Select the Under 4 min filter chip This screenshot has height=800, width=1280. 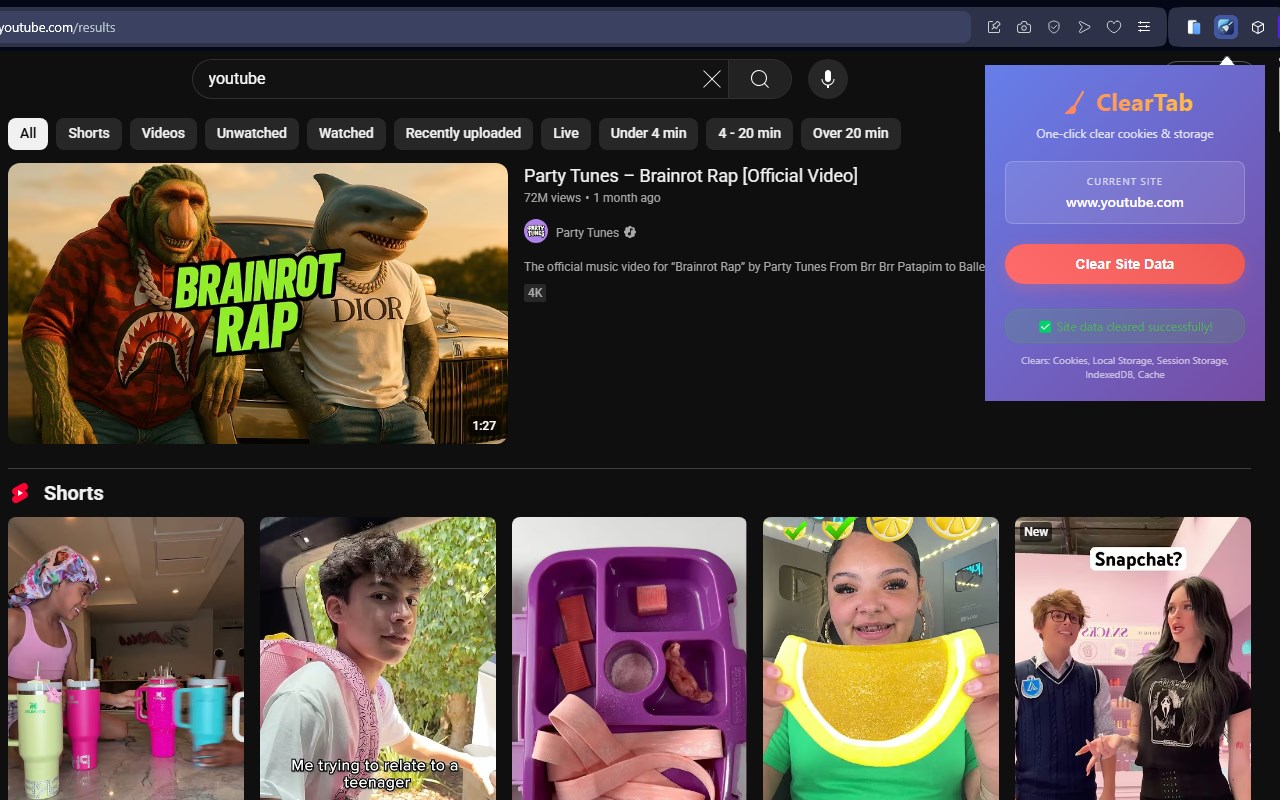pos(648,133)
